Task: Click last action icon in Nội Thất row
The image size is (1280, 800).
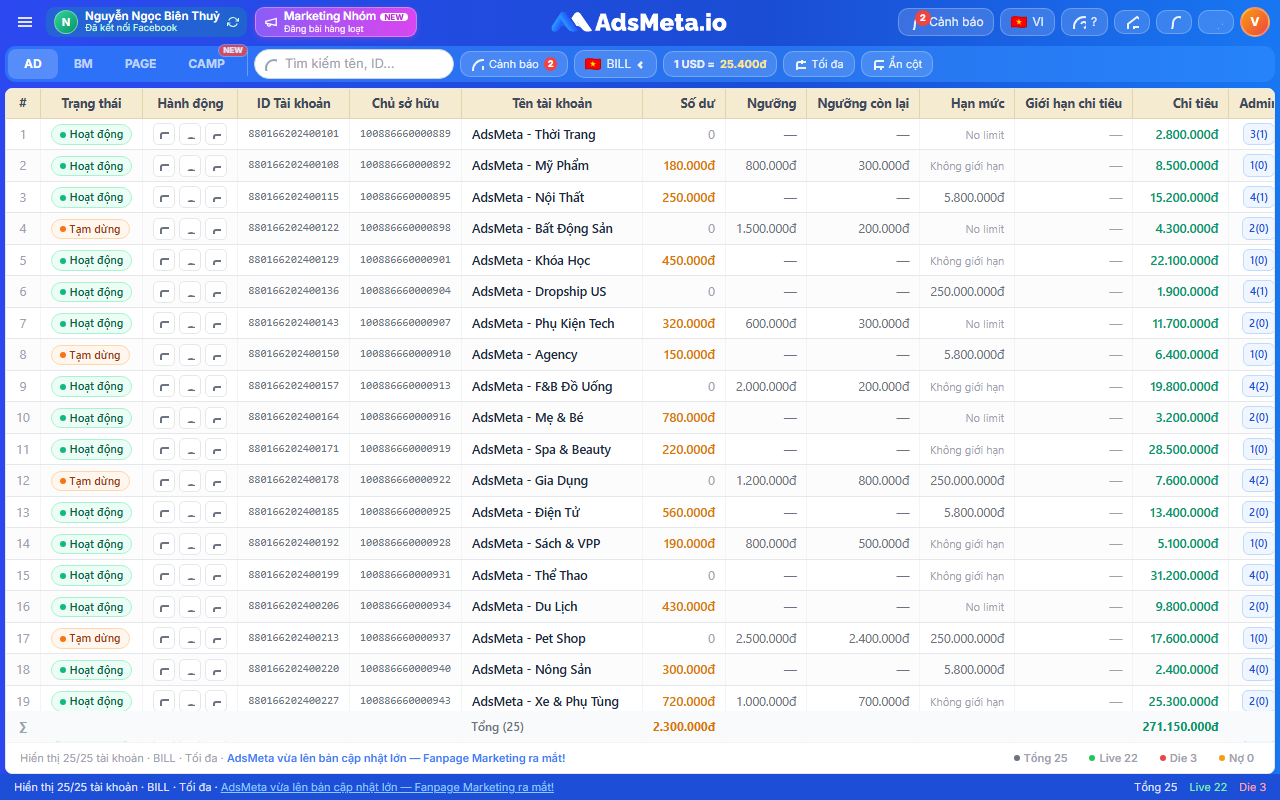Action: coord(216,198)
